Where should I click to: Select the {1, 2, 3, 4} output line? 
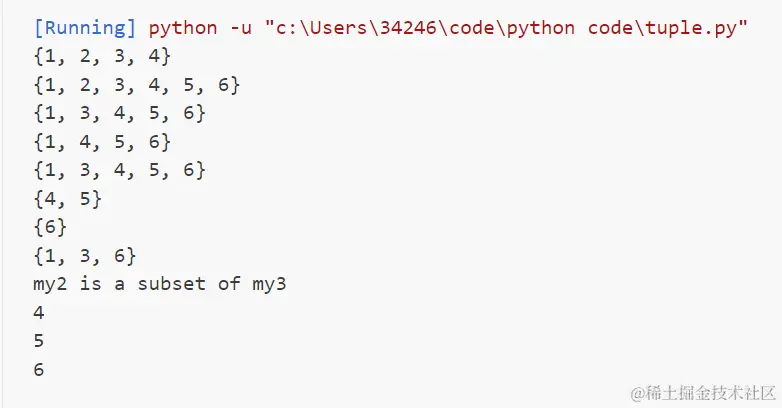click(102, 56)
